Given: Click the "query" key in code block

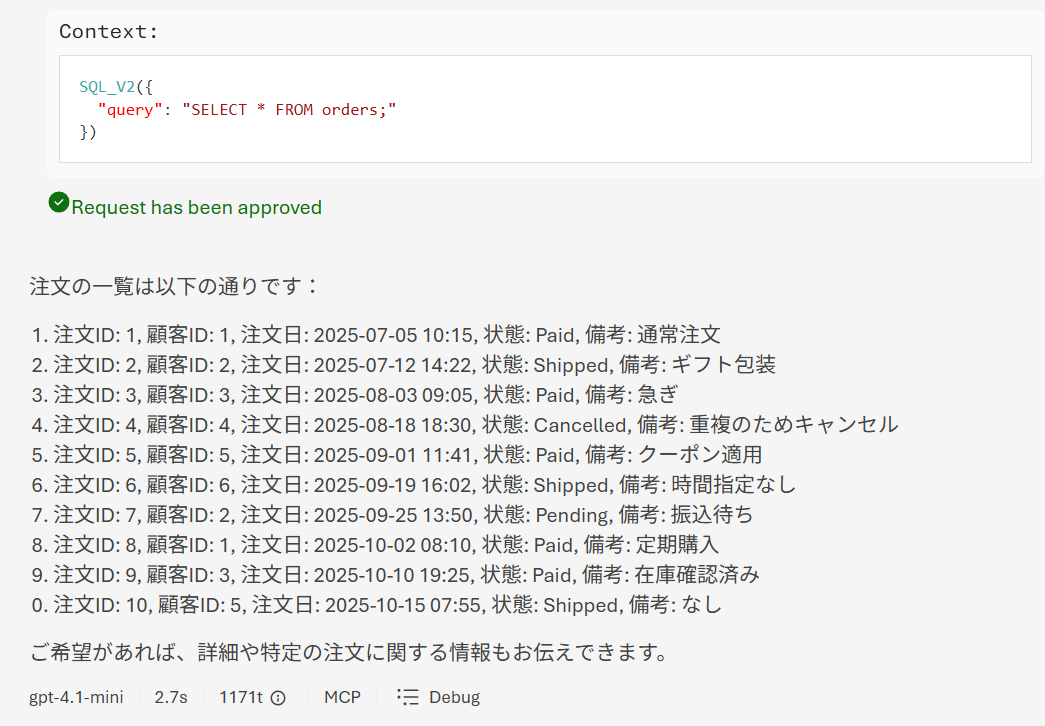Looking at the screenshot, I should tap(130, 109).
